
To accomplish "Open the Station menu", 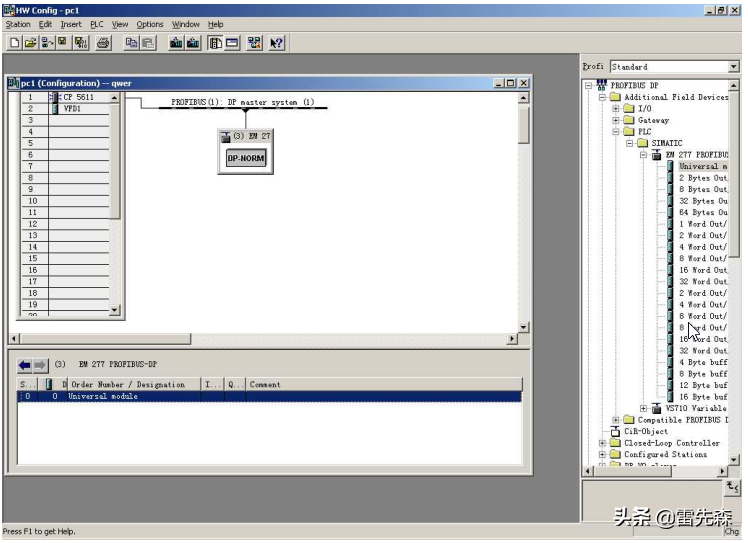I will click(x=18, y=24).
